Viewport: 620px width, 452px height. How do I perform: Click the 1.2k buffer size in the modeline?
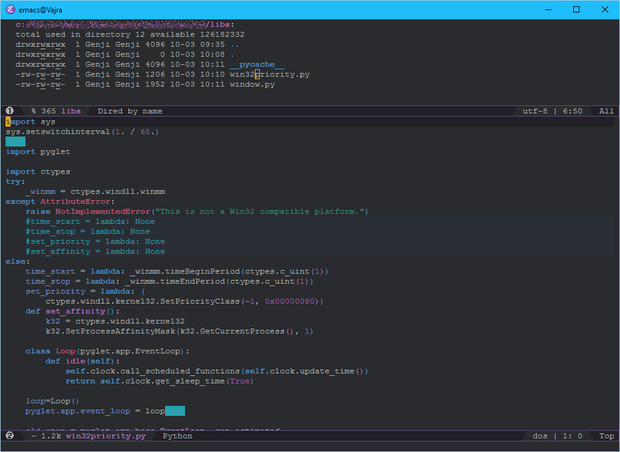(51, 436)
